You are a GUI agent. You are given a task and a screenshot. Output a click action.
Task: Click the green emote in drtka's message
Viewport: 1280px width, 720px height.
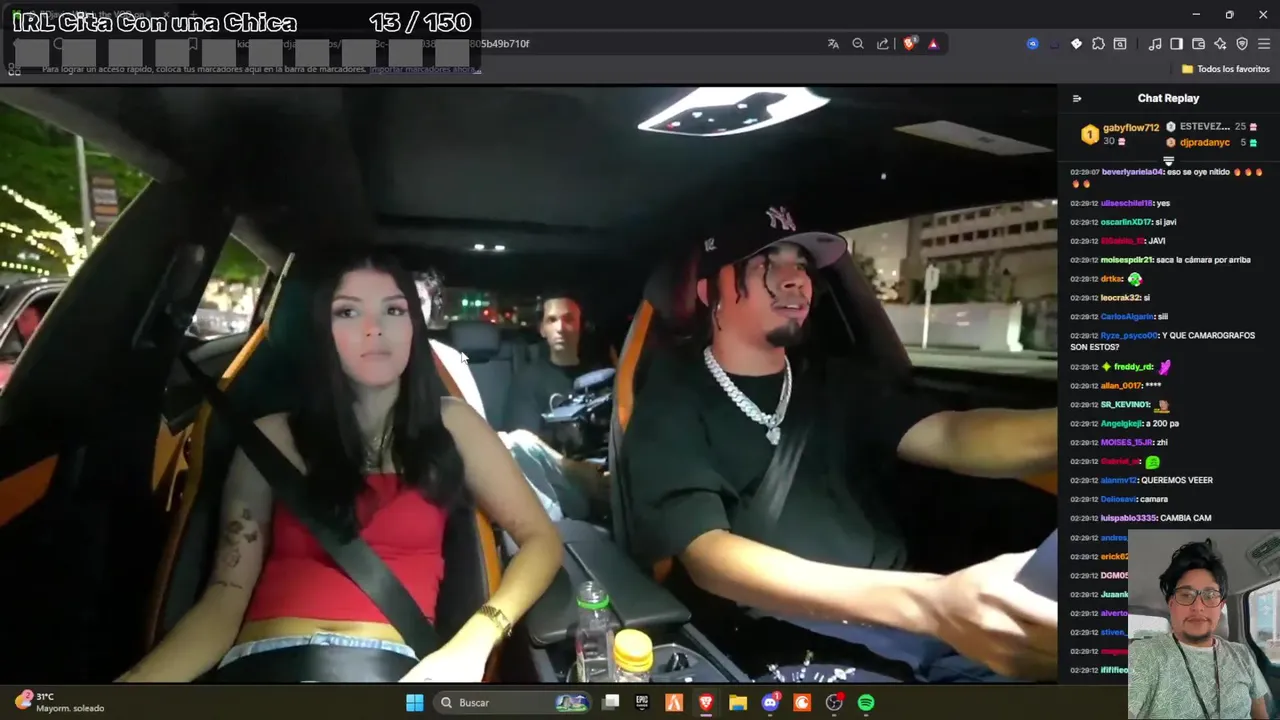[x=1135, y=279]
